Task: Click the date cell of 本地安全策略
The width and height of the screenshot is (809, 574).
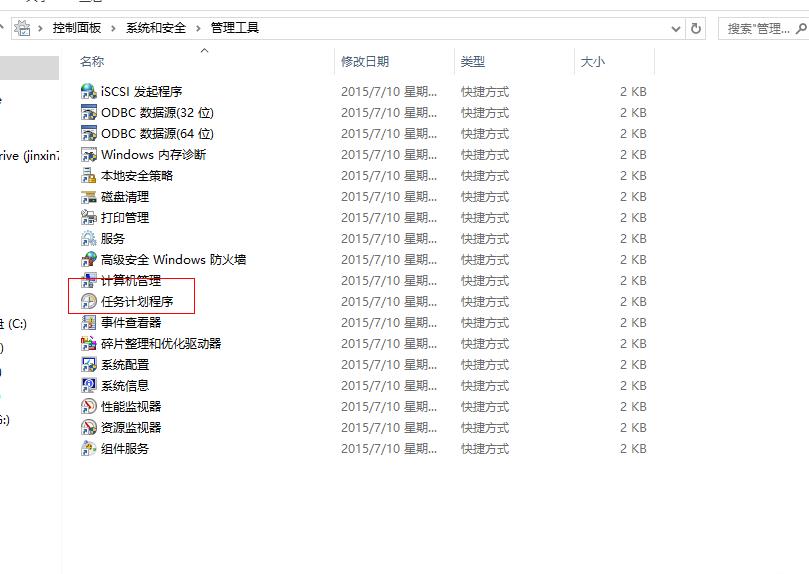Action: pos(389,176)
